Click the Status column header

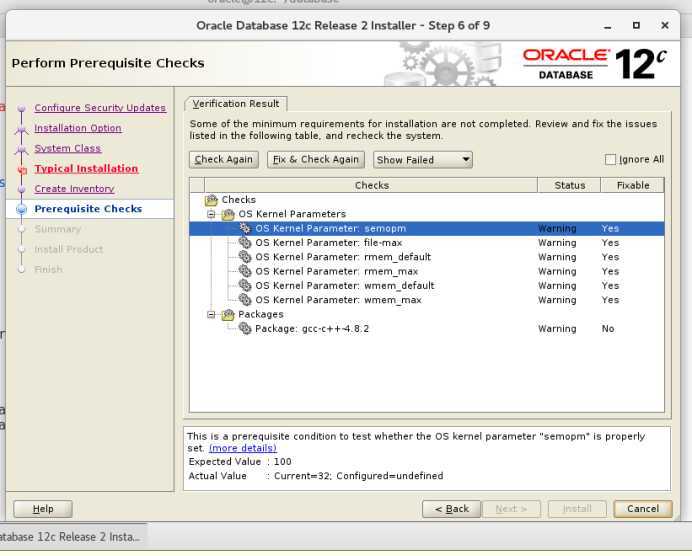coord(569,185)
